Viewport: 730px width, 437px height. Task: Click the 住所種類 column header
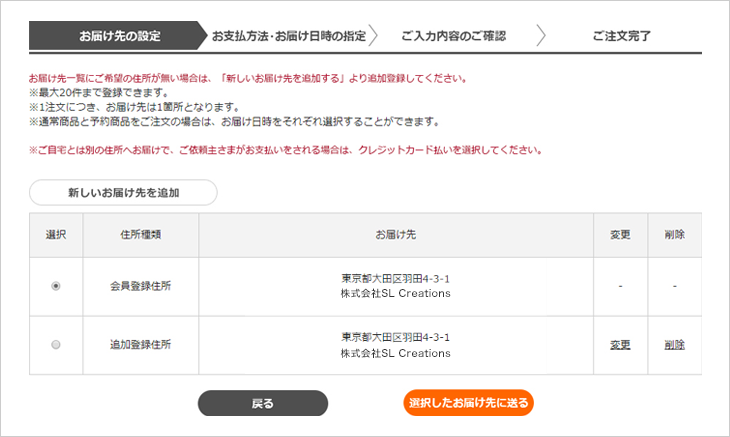pyautogui.click(x=140, y=235)
